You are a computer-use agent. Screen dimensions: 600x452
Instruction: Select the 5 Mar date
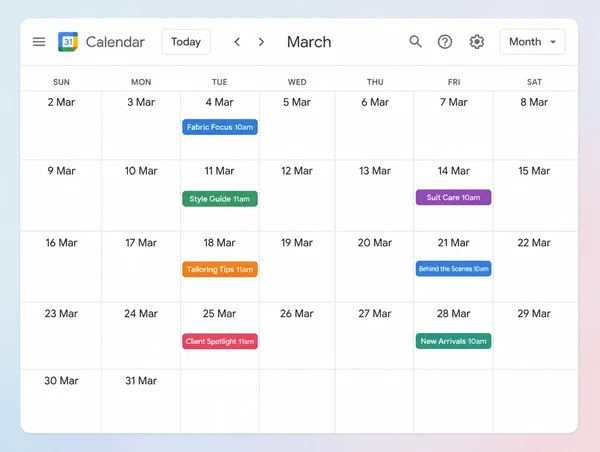click(297, 102)
